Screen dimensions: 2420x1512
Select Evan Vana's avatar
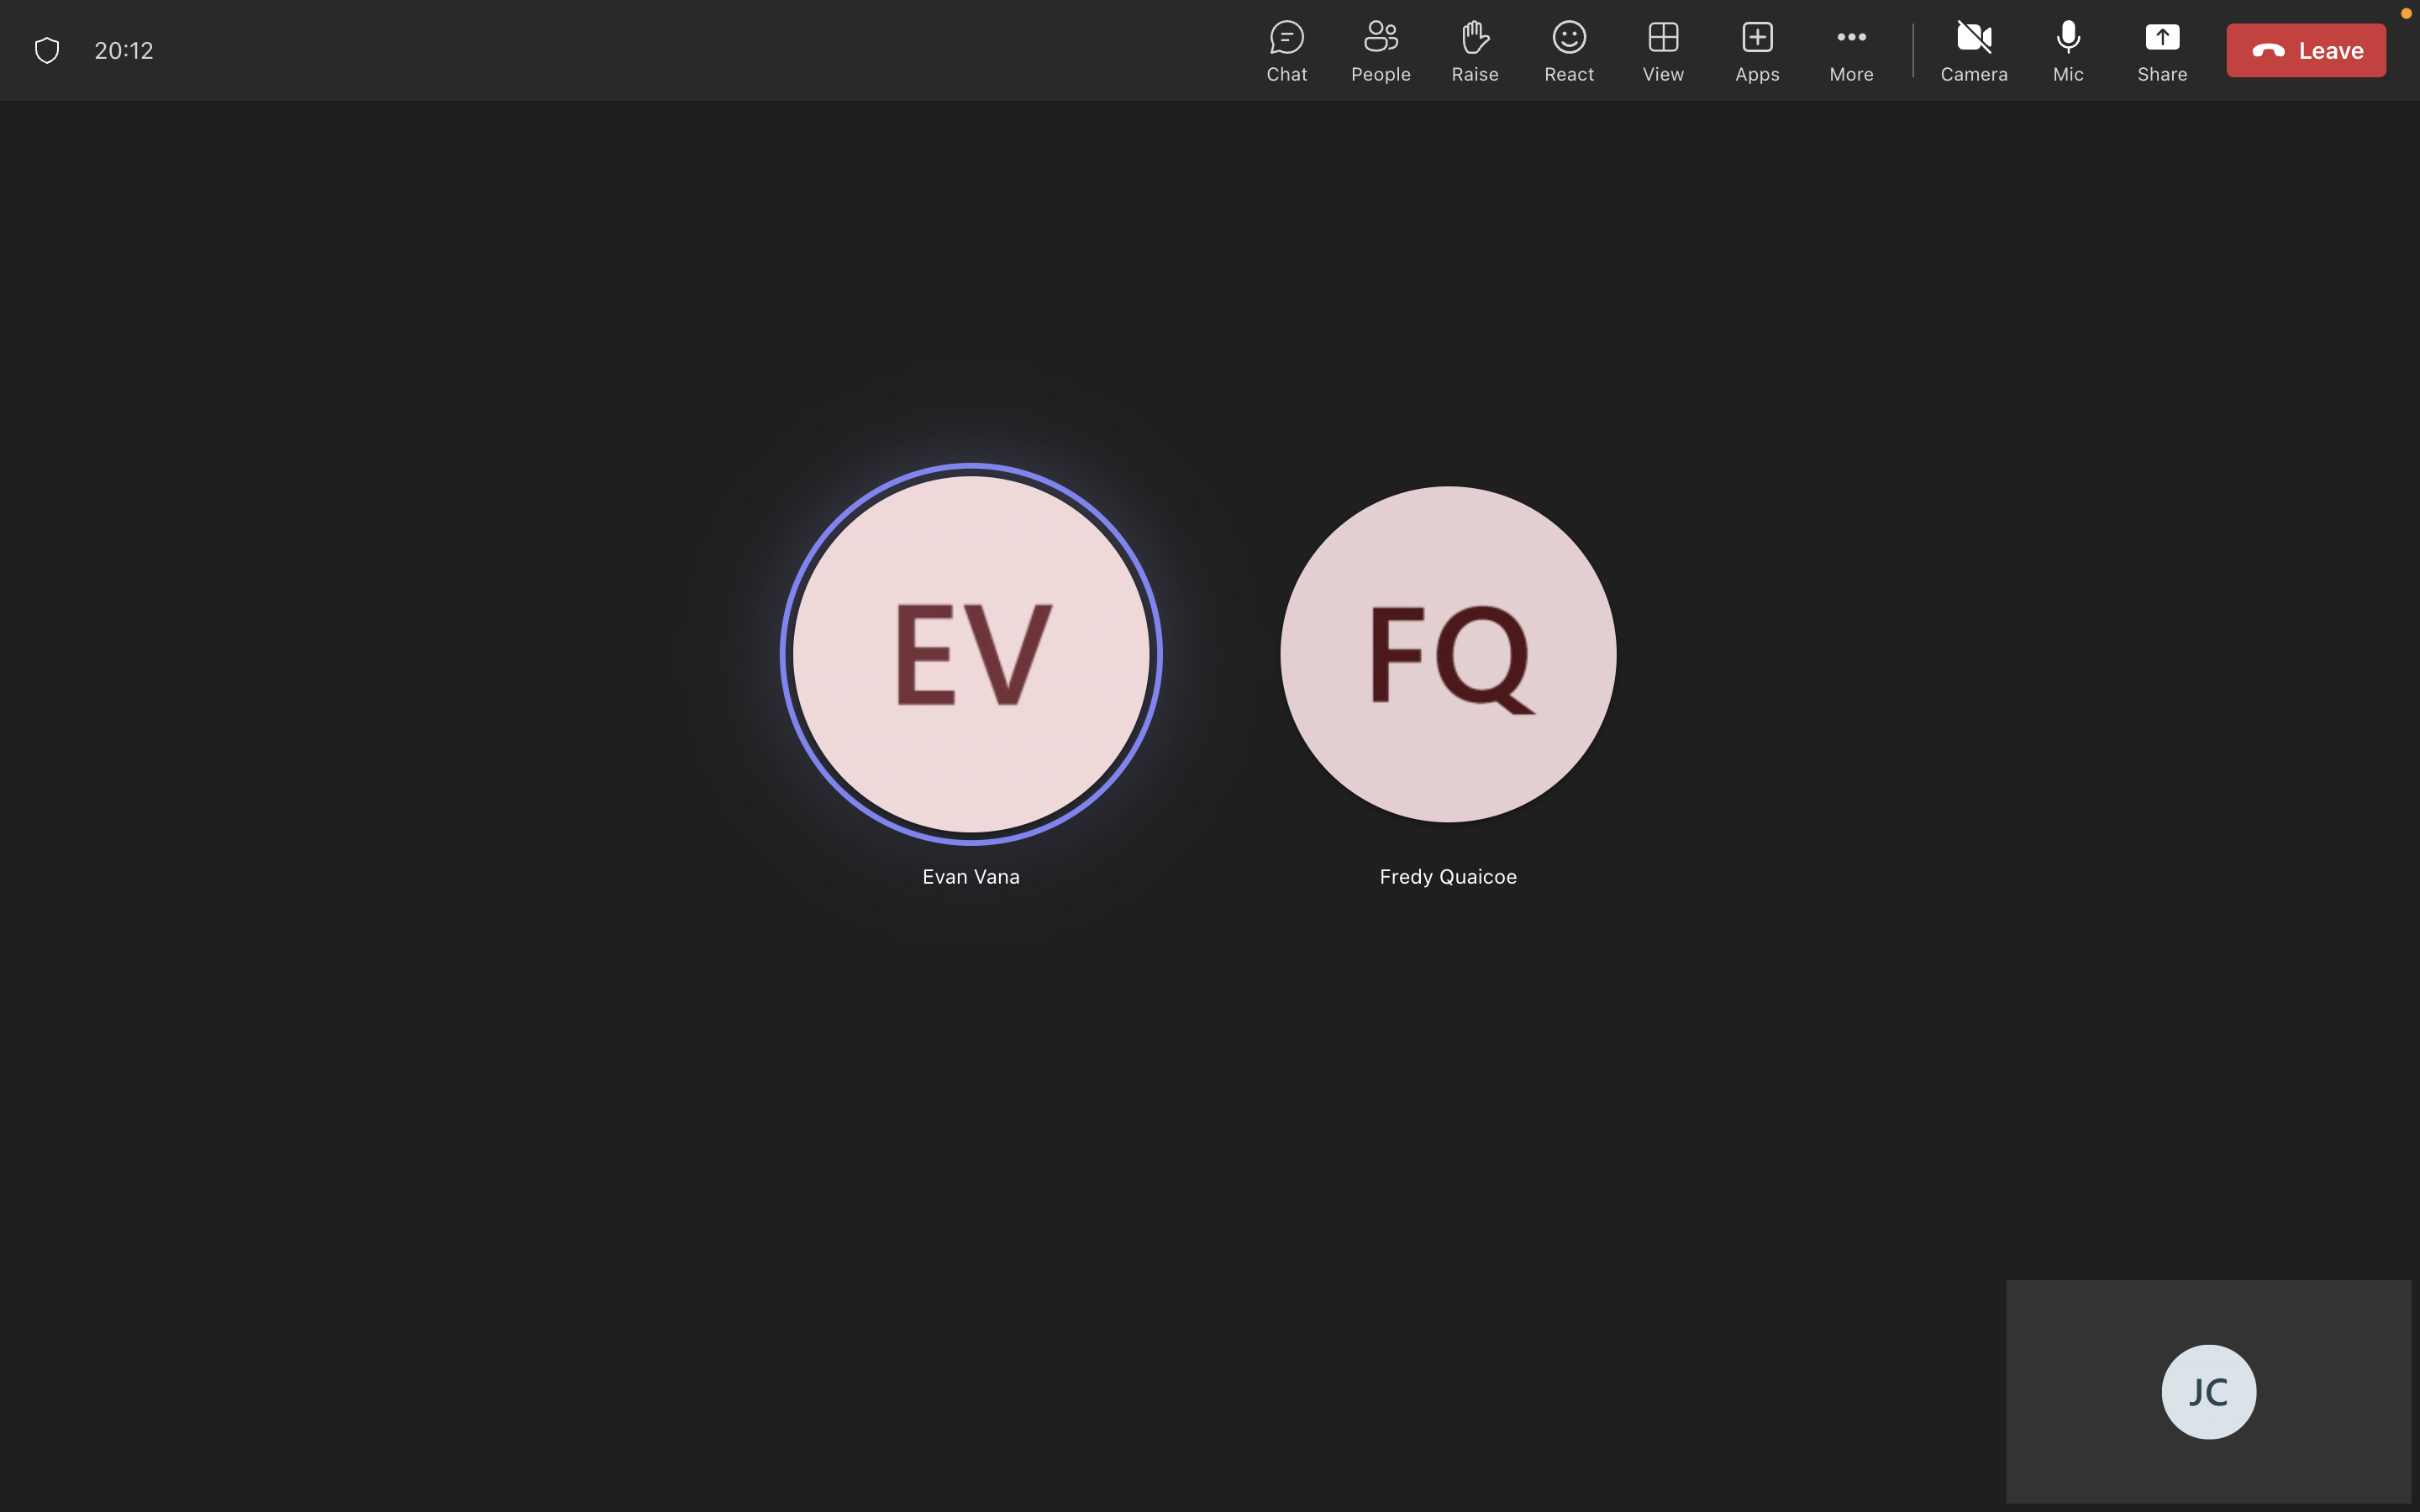[970, 654]
